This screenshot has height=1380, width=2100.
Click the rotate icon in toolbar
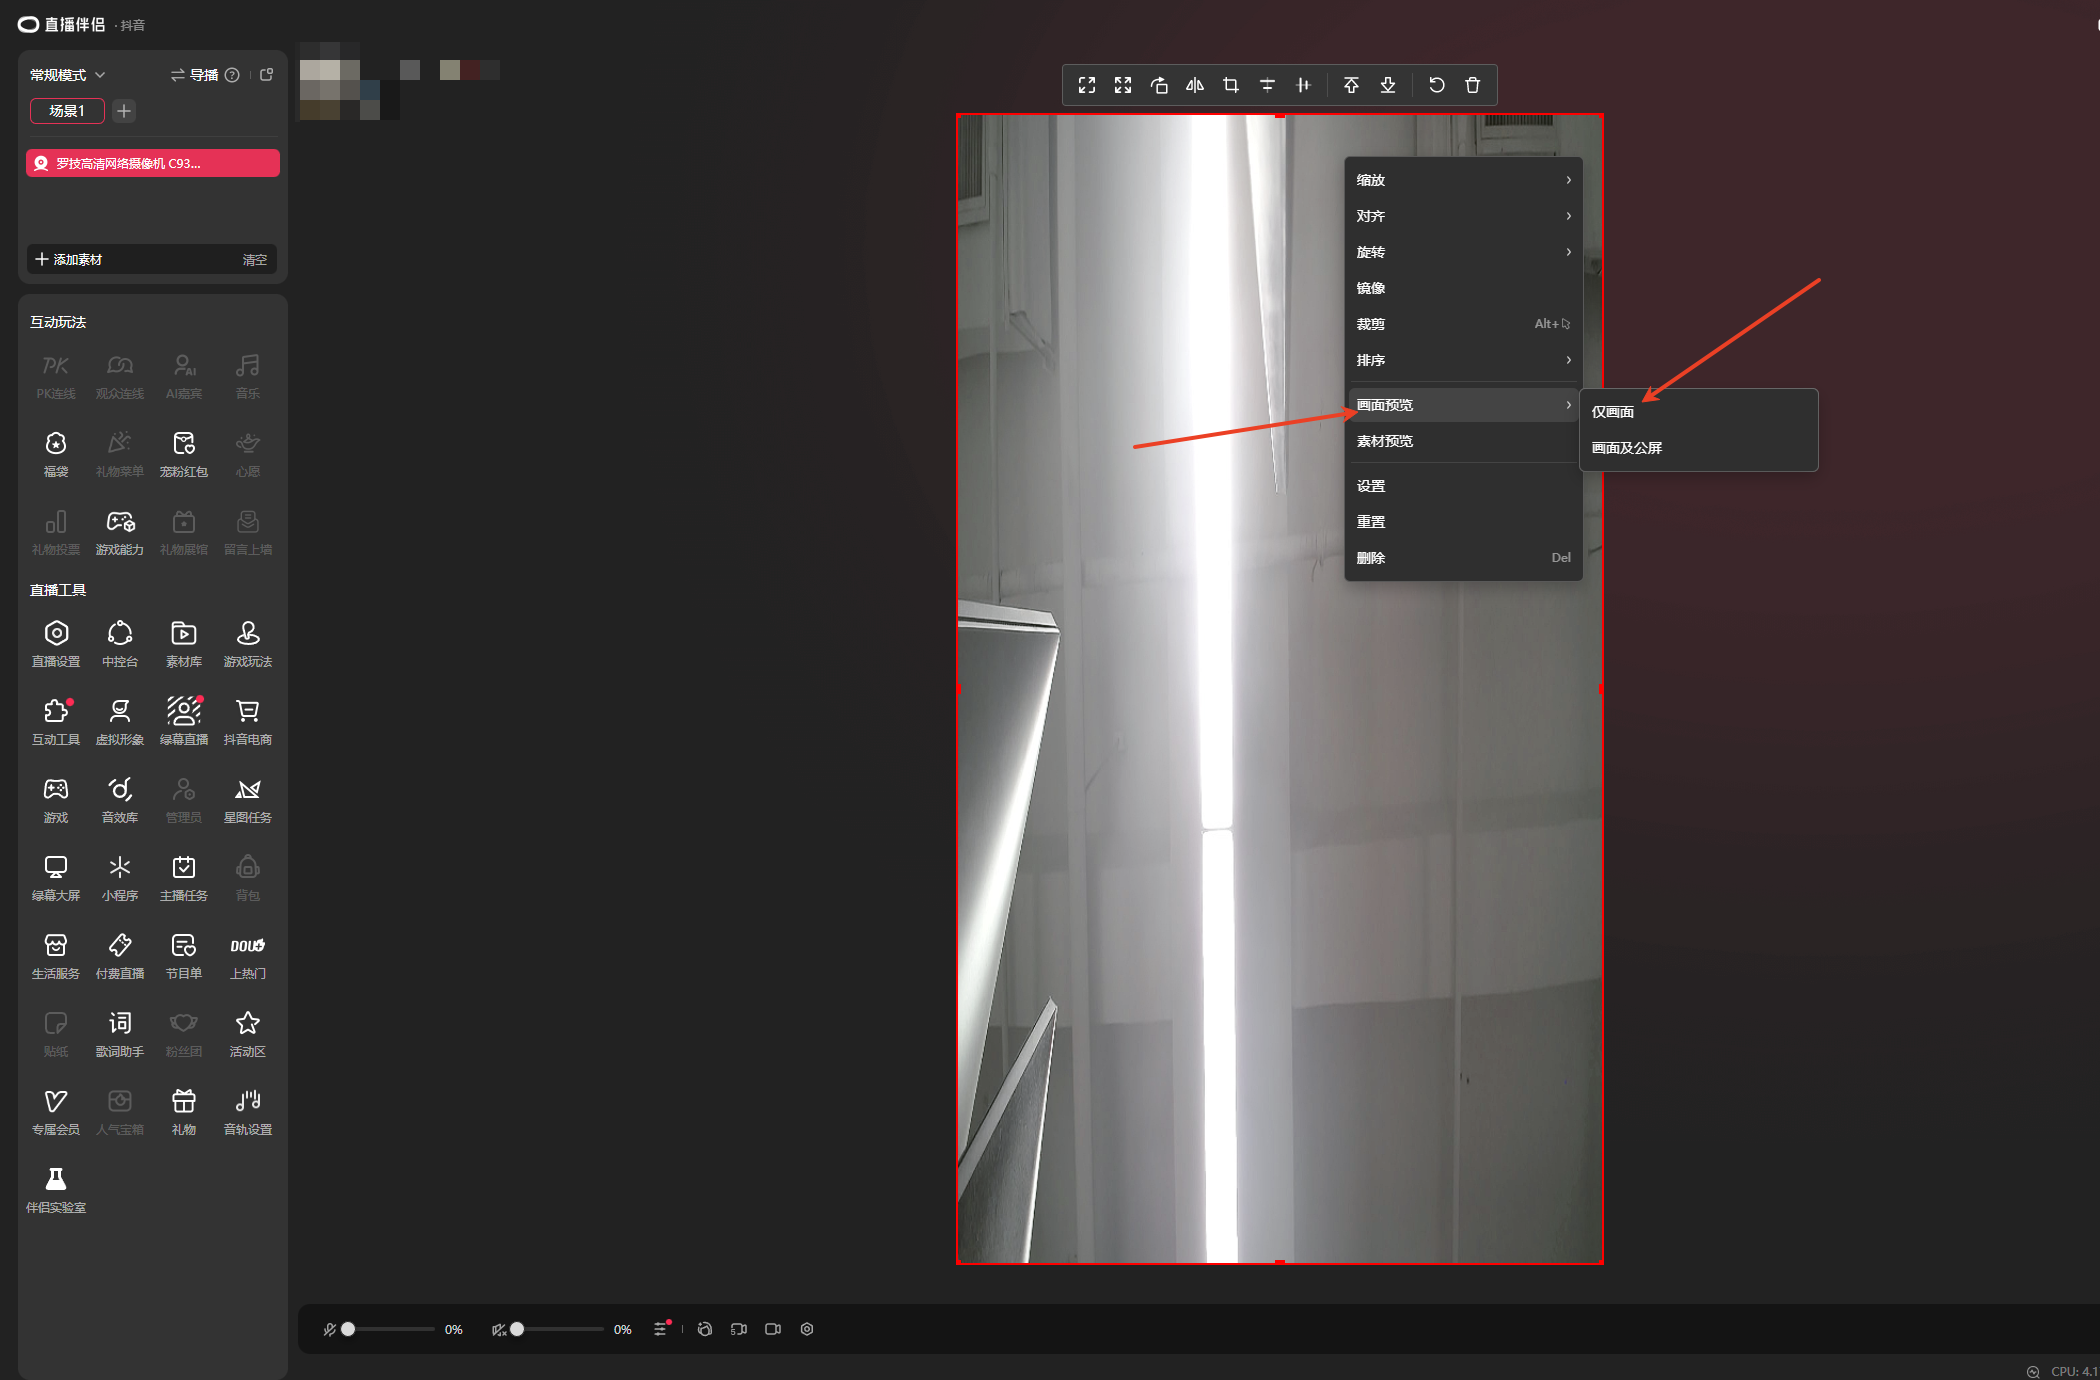(x=1159, y=85)
